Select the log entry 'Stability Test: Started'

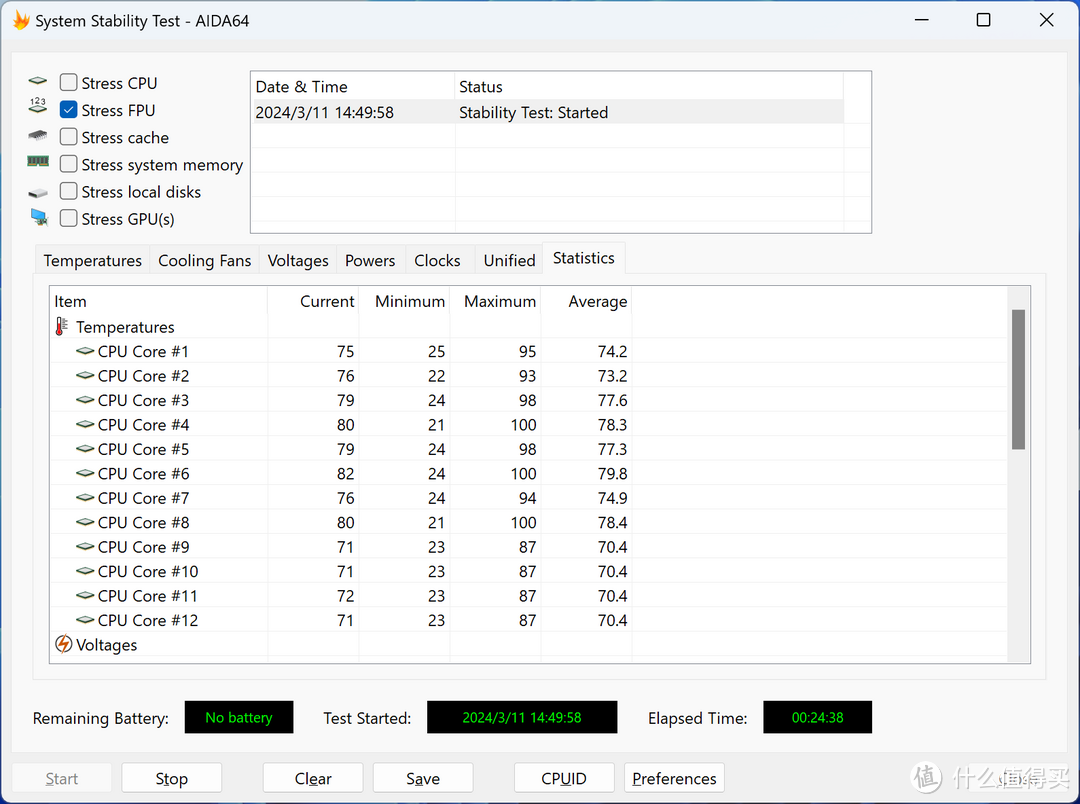[533, 112]
